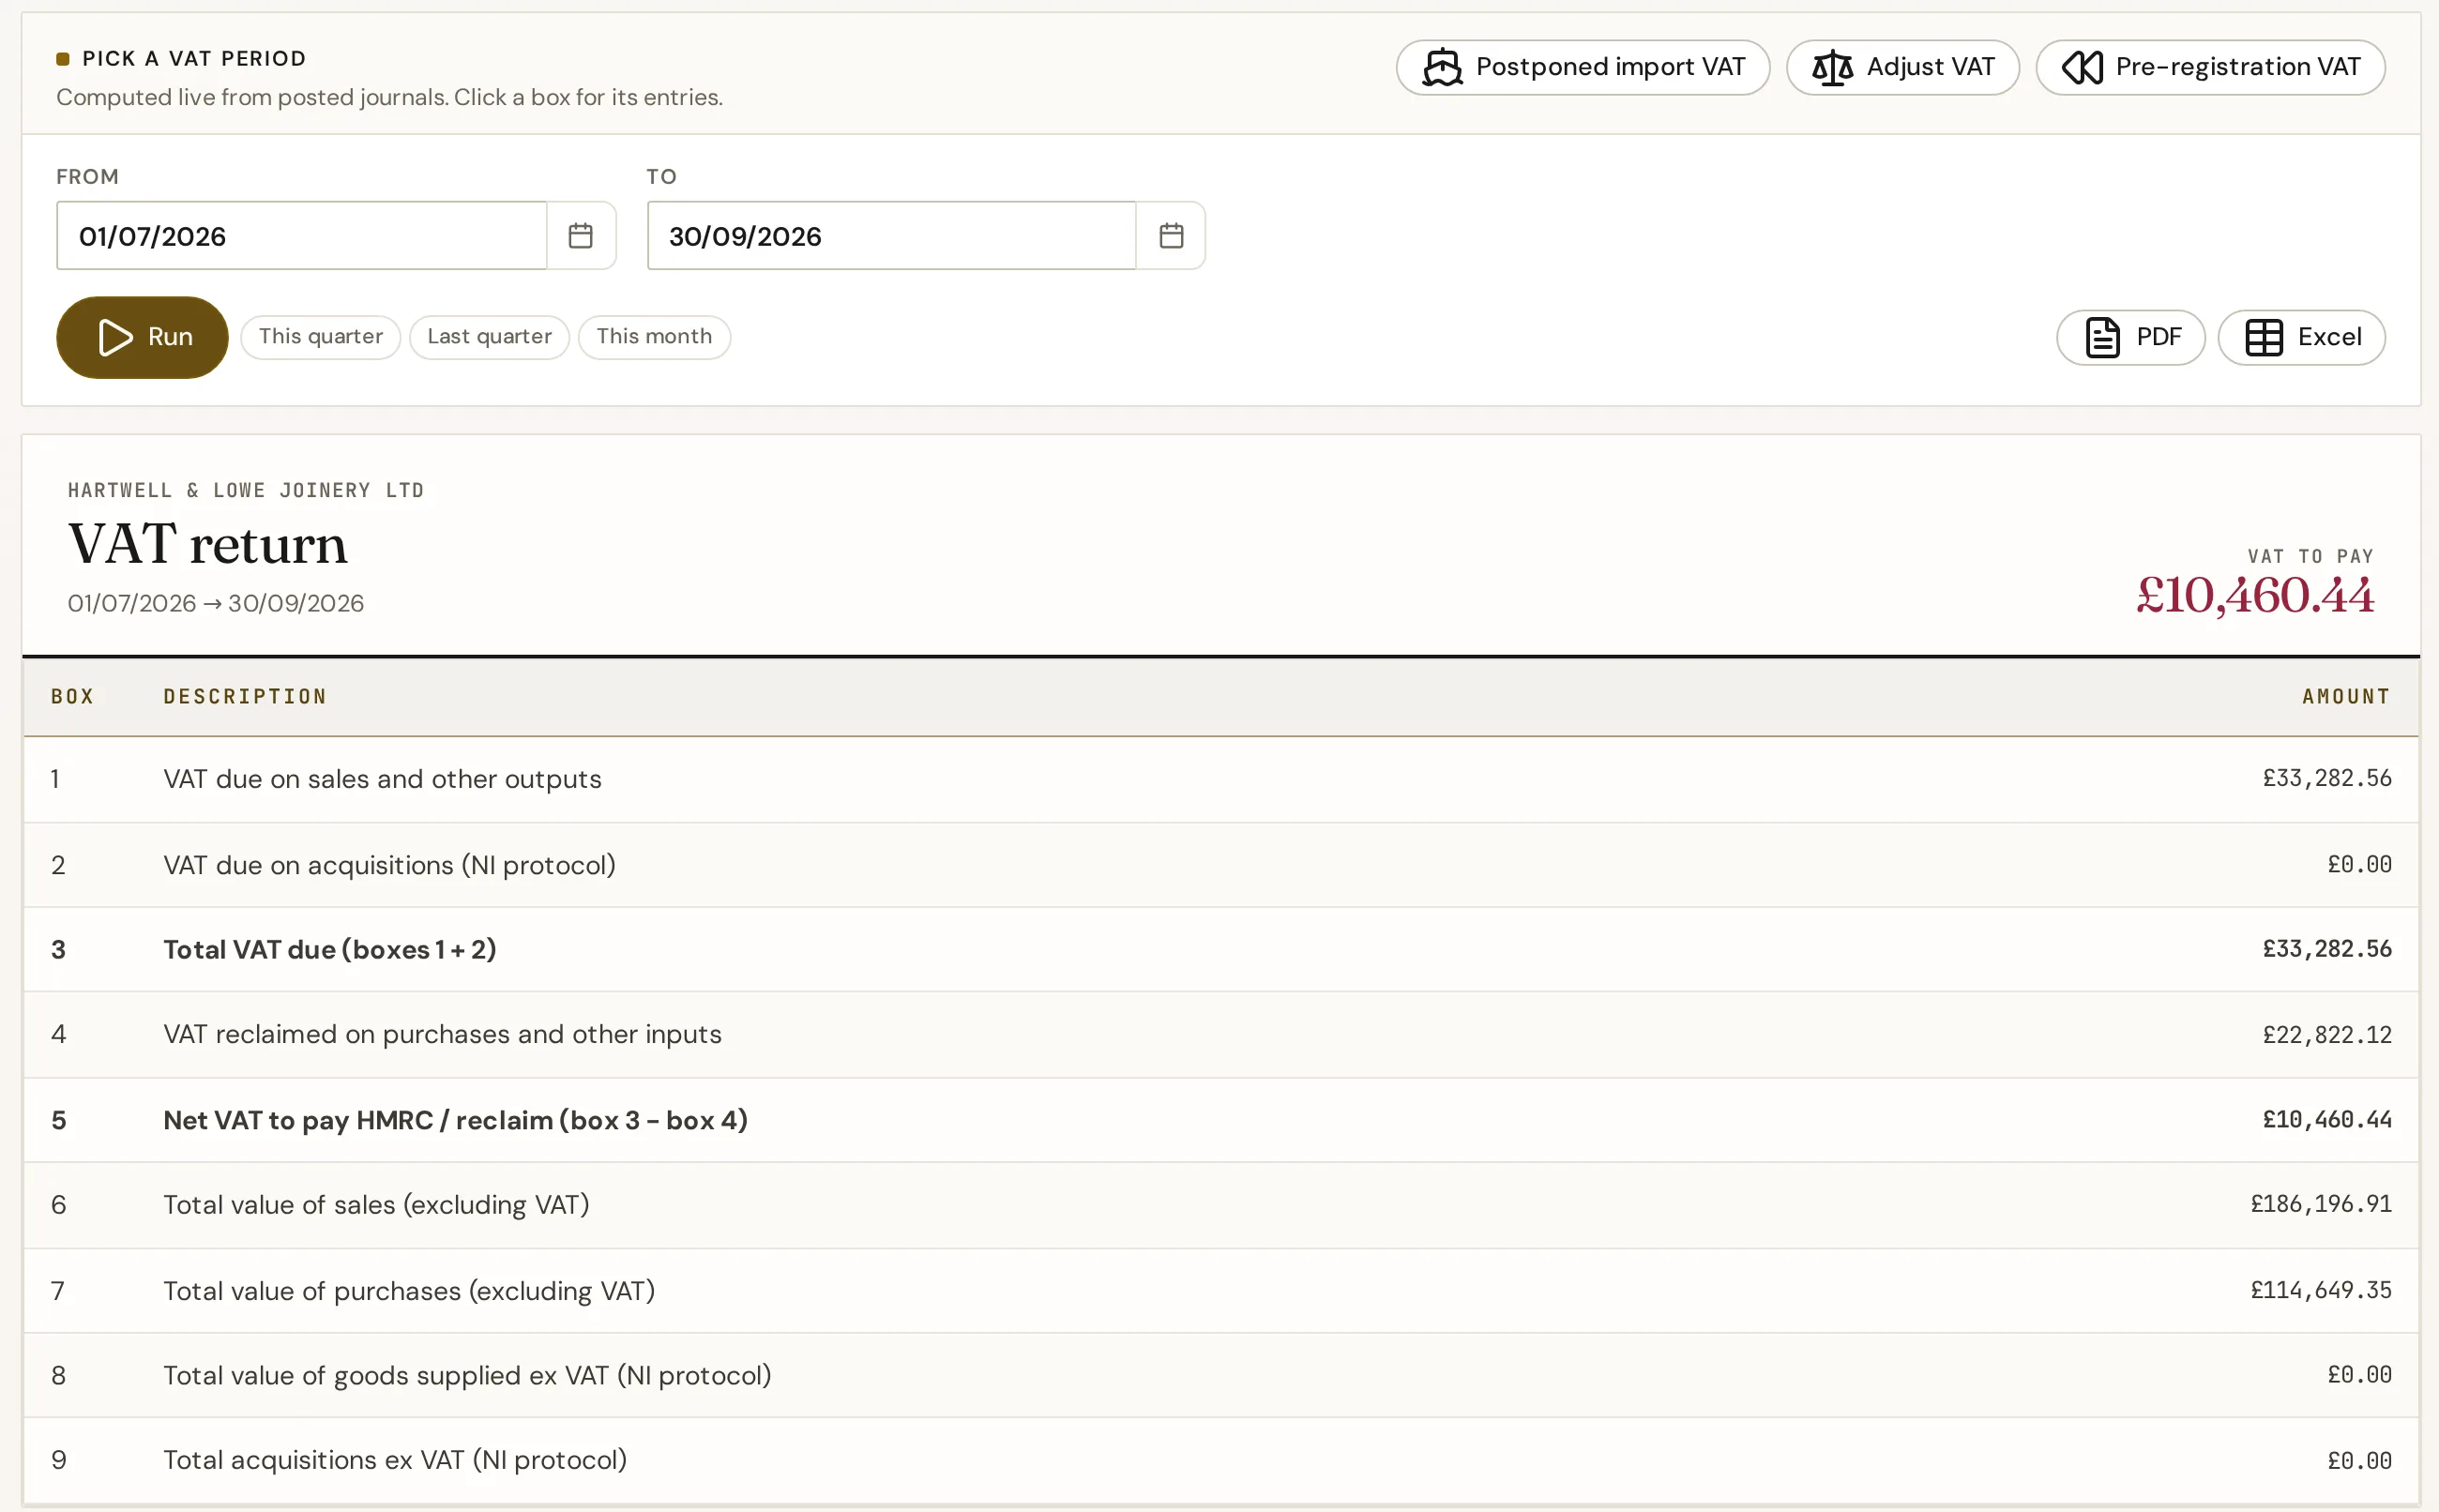Screen dimensions: 2439x1512
Task: Open box 6 total value of sales
Action: click(1220, 1205)
